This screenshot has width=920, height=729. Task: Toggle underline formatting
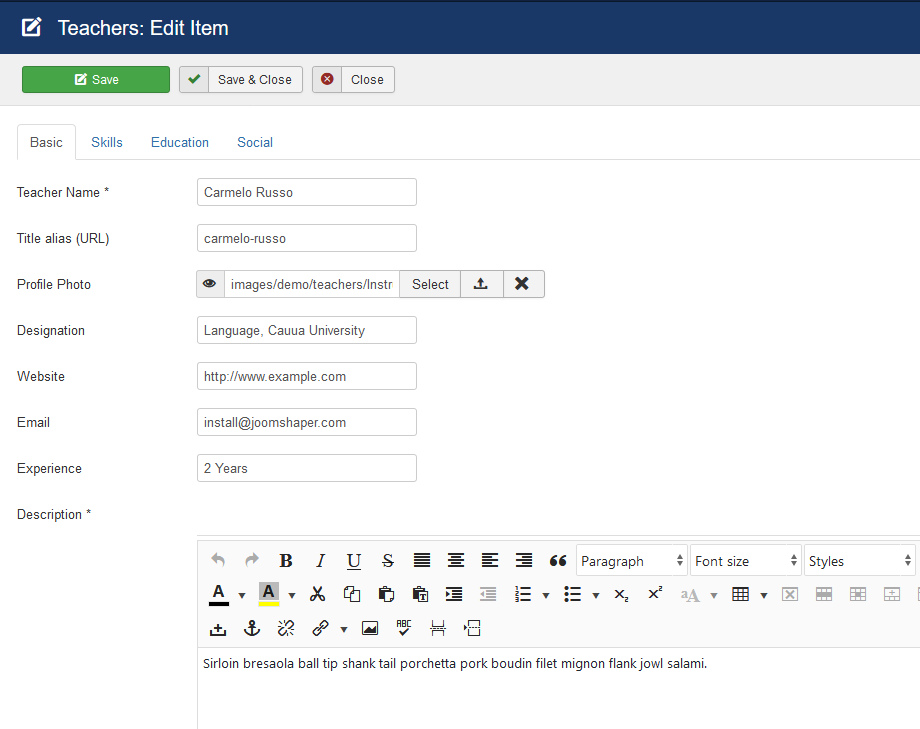354,561
